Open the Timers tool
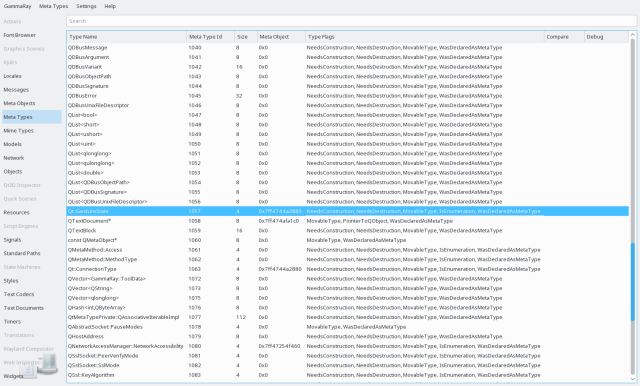This screenshot has width=640, height=386. [32, 322]
